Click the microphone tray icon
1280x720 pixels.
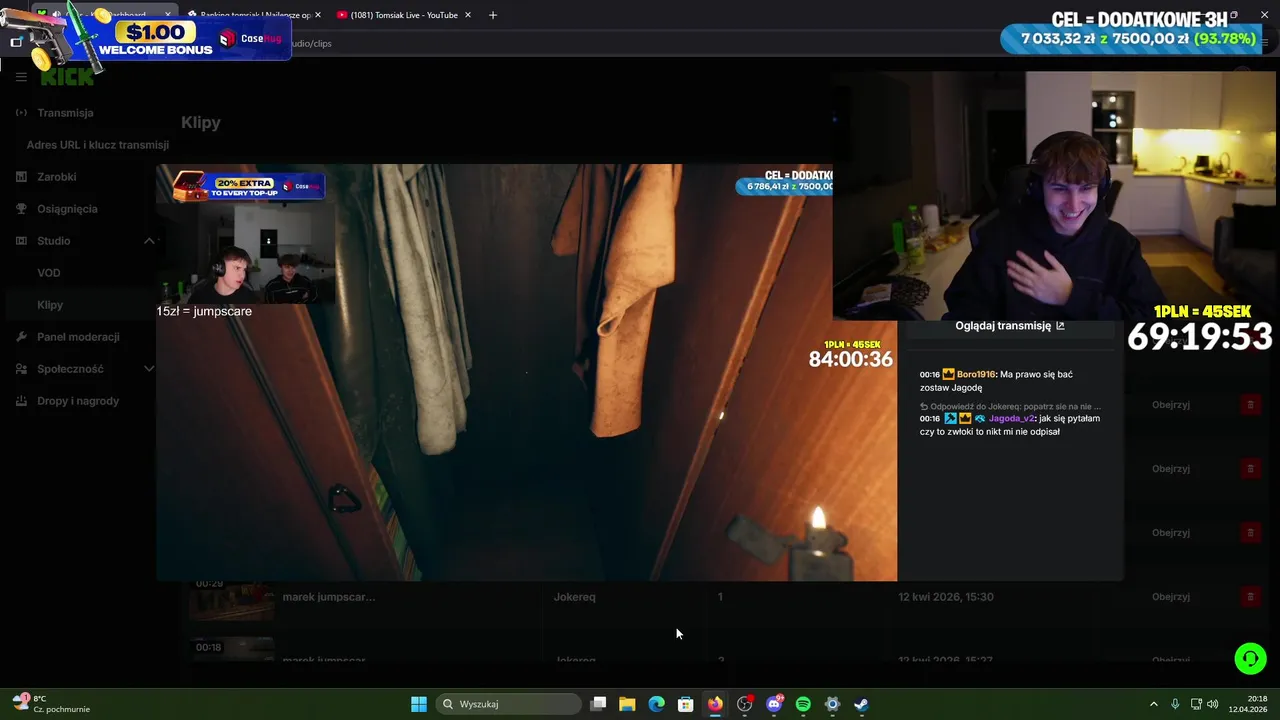[1175, 704]
